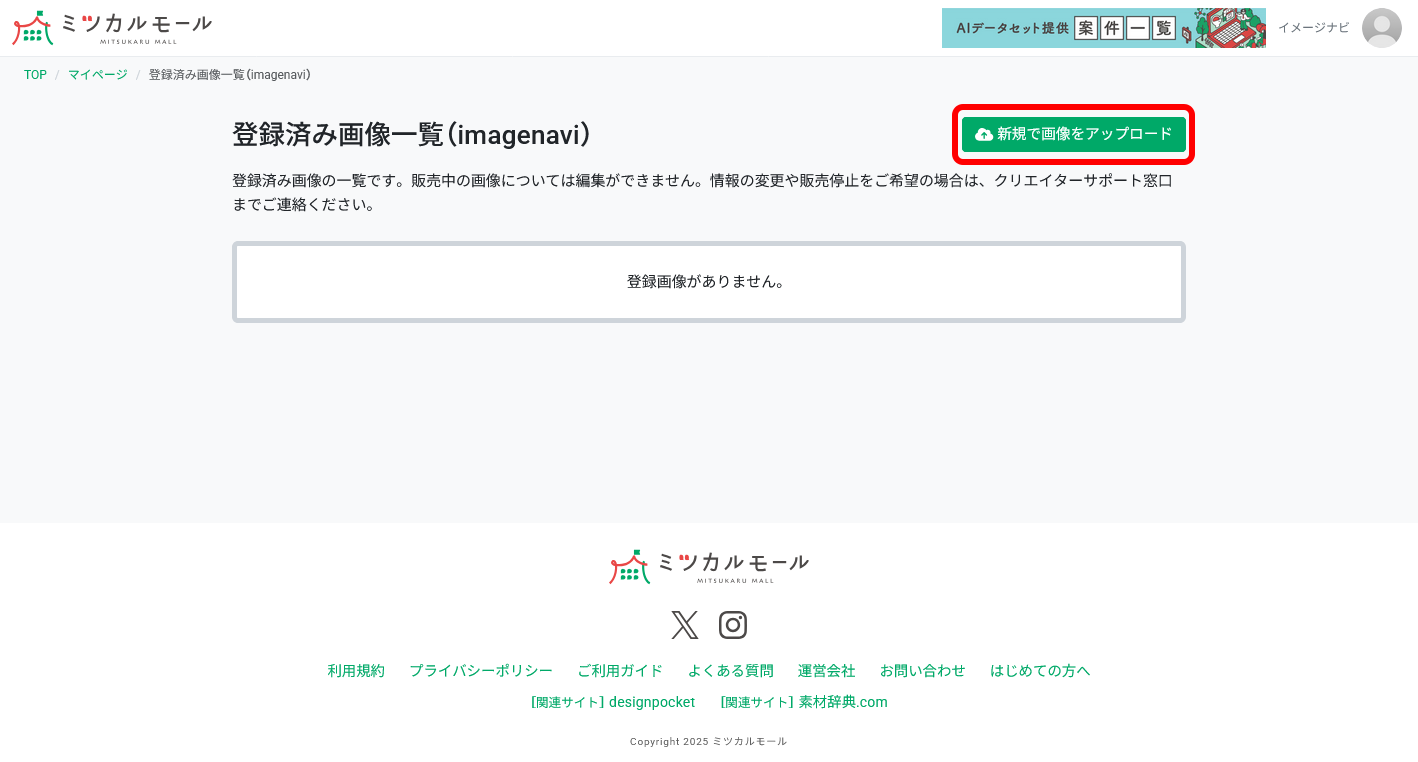Click the profile avatar icon top right
Screen dimensions: 1418x762
(x=1381, y=29)
